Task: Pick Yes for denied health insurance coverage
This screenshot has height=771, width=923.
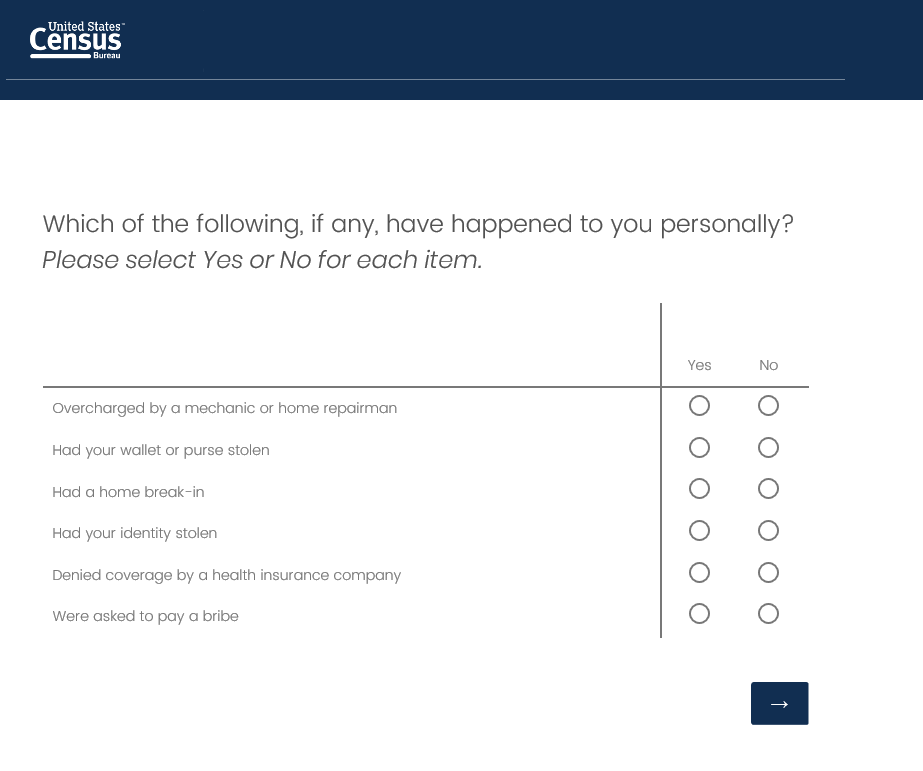Action: [x=699, y=573]
